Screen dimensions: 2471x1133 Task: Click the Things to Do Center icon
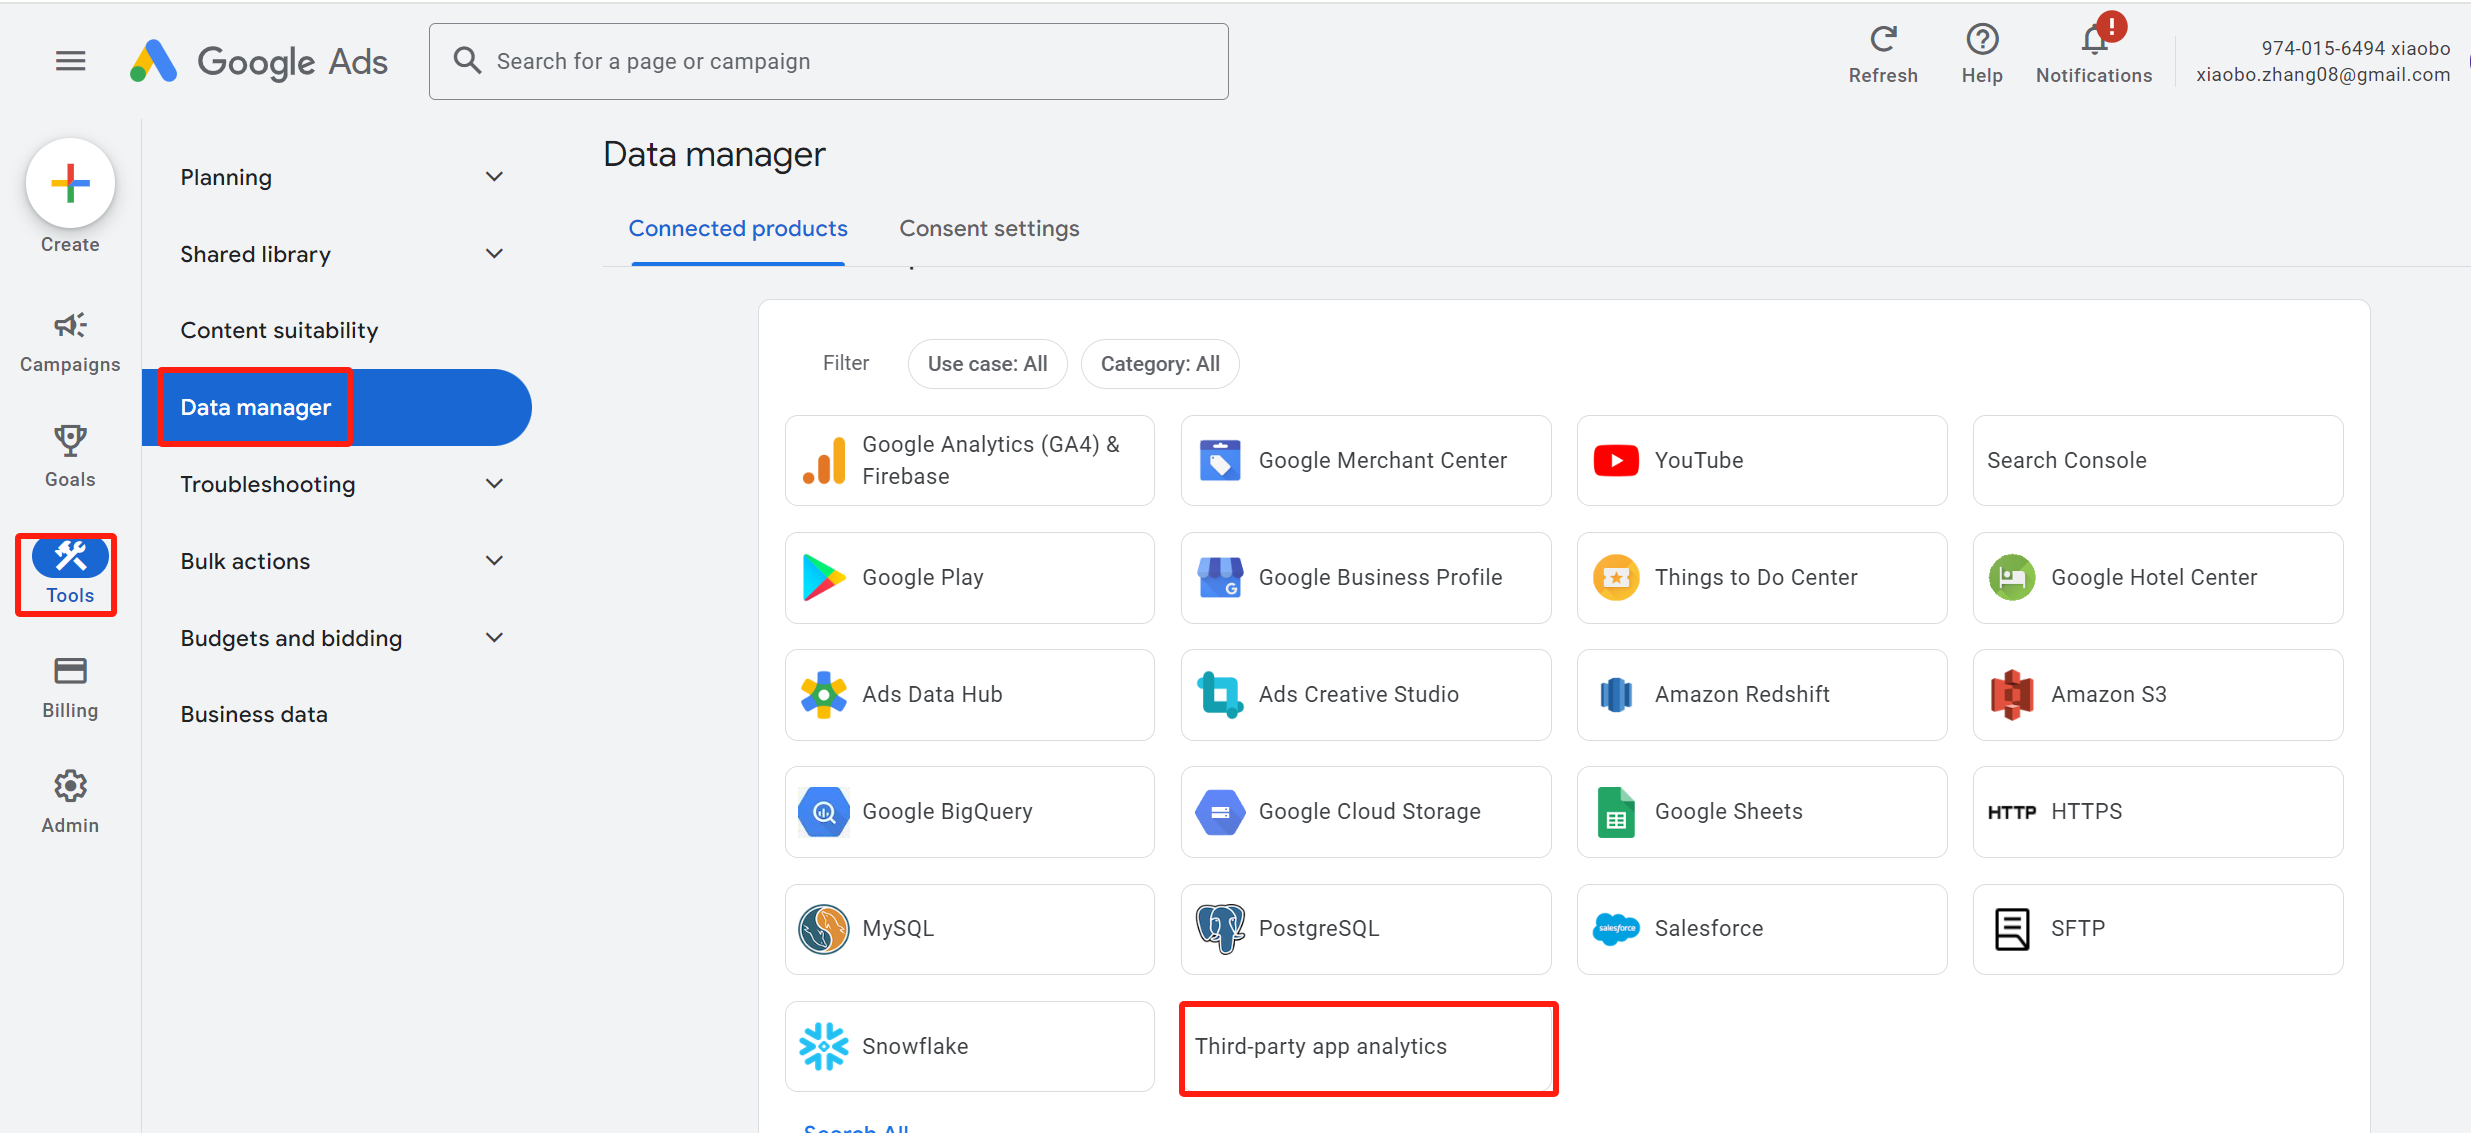click(1616, 578)
